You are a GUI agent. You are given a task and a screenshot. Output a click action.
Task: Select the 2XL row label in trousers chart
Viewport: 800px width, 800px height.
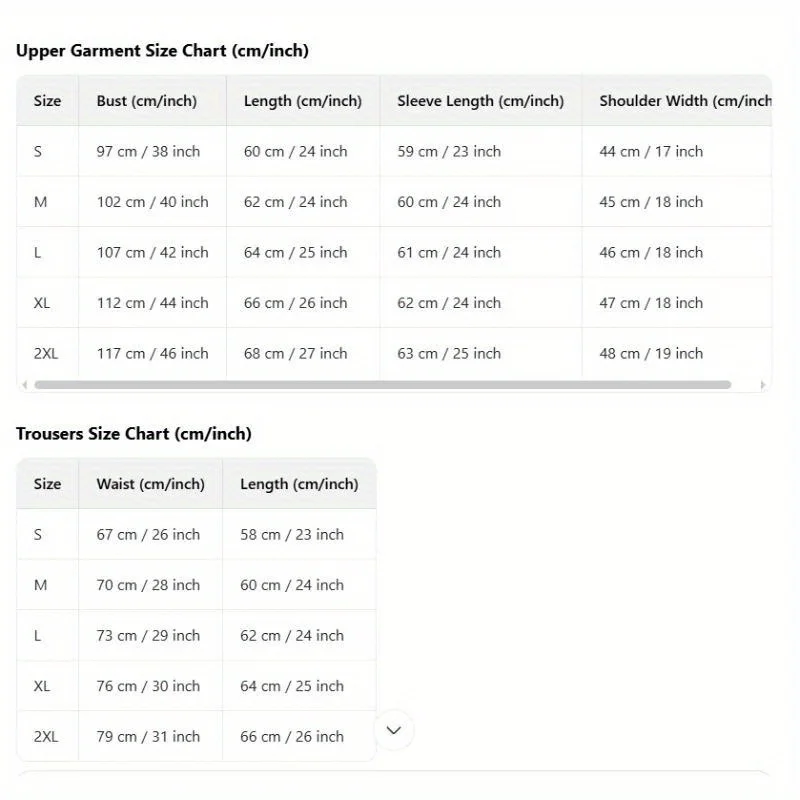pyautogui.click(x=46, y=737)
